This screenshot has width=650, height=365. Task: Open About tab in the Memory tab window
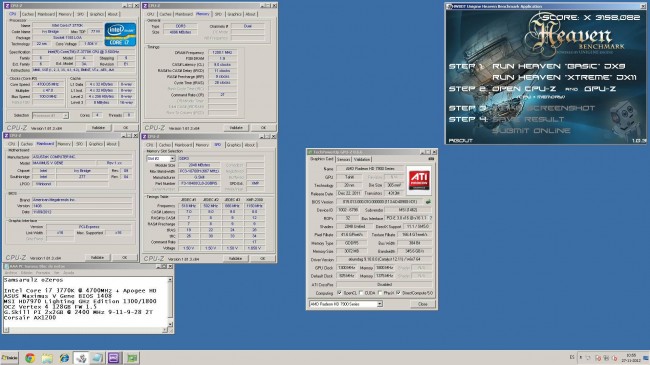pyautogui.click(x=250, y=14)
